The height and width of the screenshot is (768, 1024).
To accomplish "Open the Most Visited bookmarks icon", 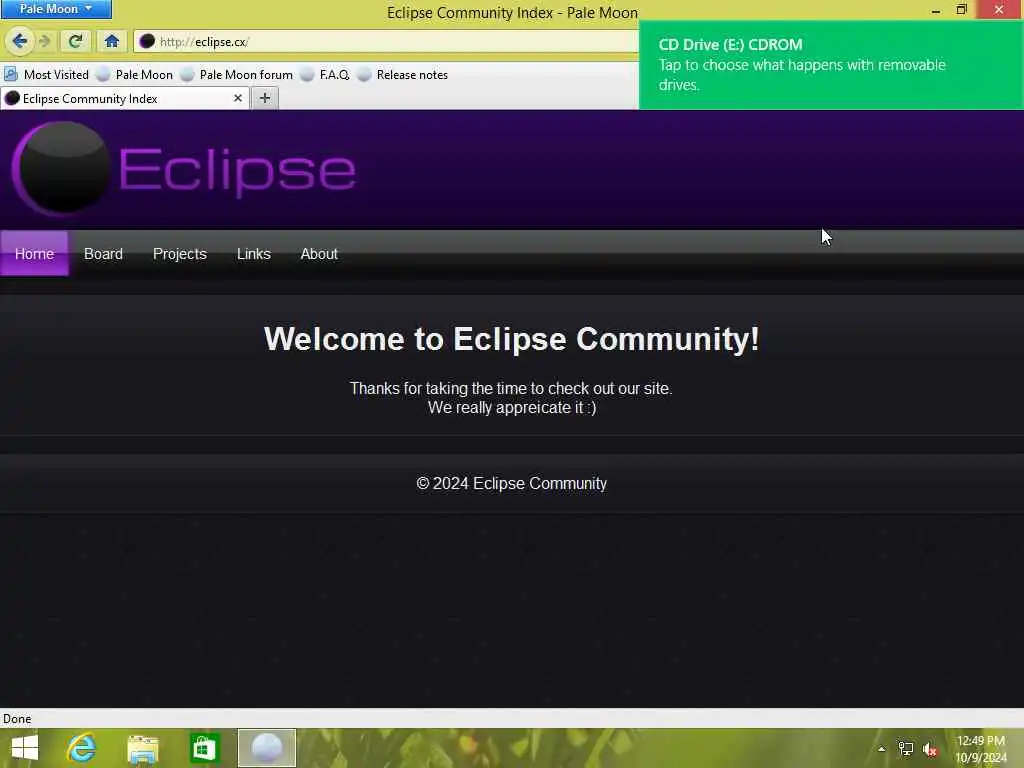I will point(11,74).
